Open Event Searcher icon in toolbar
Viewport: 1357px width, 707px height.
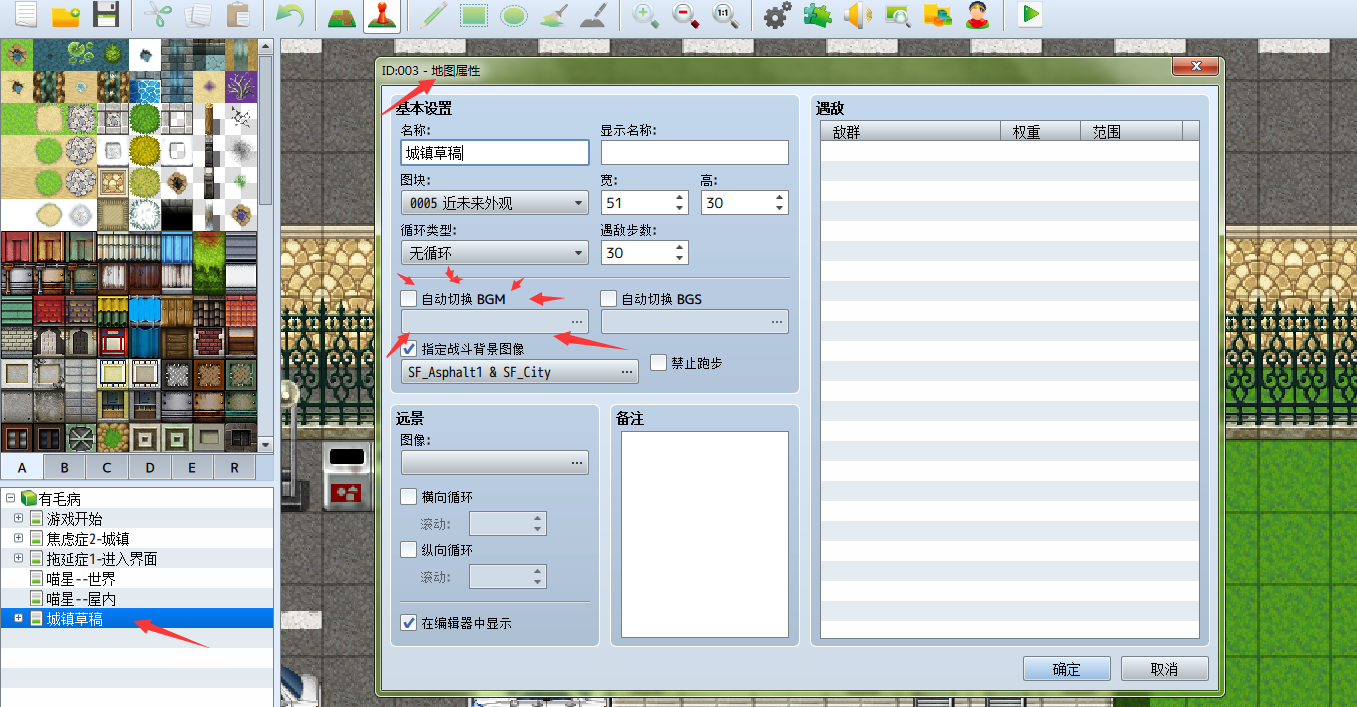click(898, 16)
